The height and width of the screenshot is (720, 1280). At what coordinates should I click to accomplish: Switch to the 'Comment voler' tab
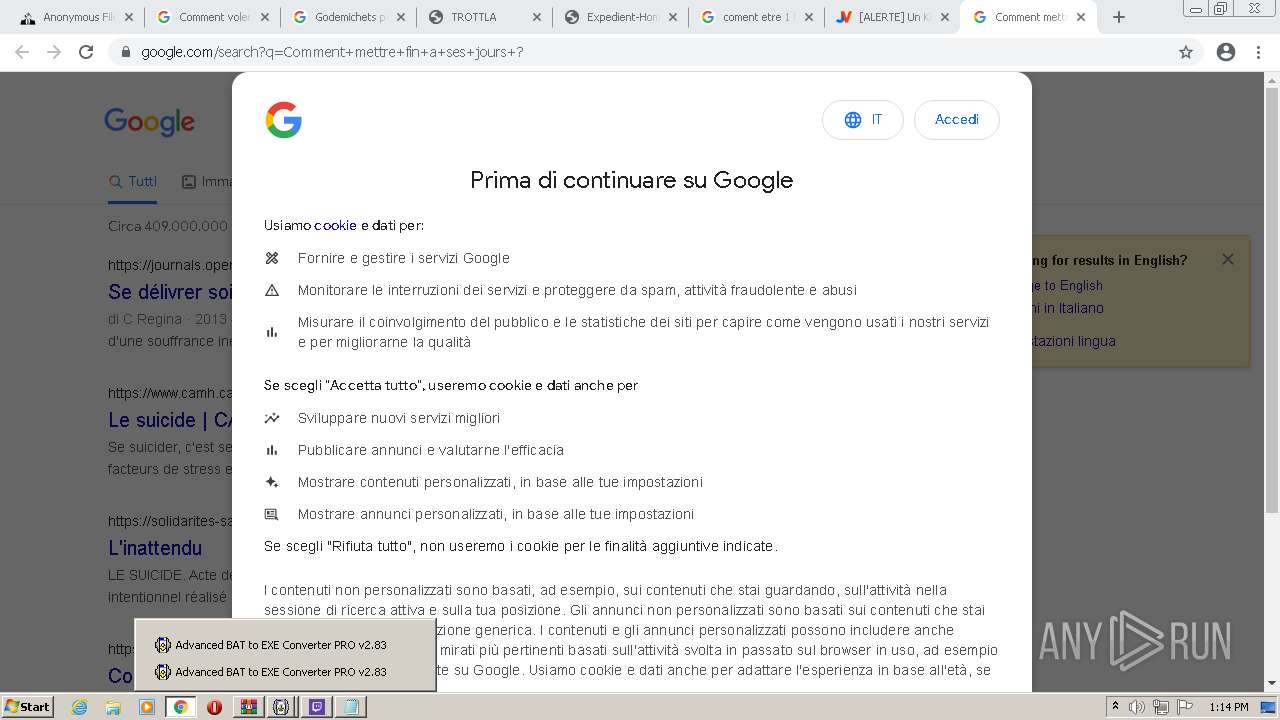tap(214, 17)
